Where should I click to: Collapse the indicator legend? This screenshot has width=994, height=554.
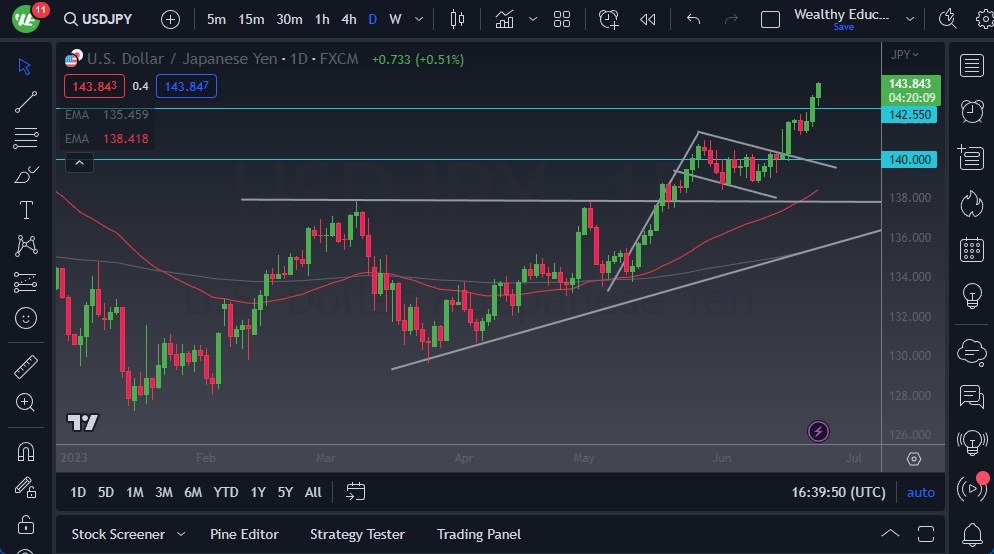pyautogui.click(x=80, y=163)
